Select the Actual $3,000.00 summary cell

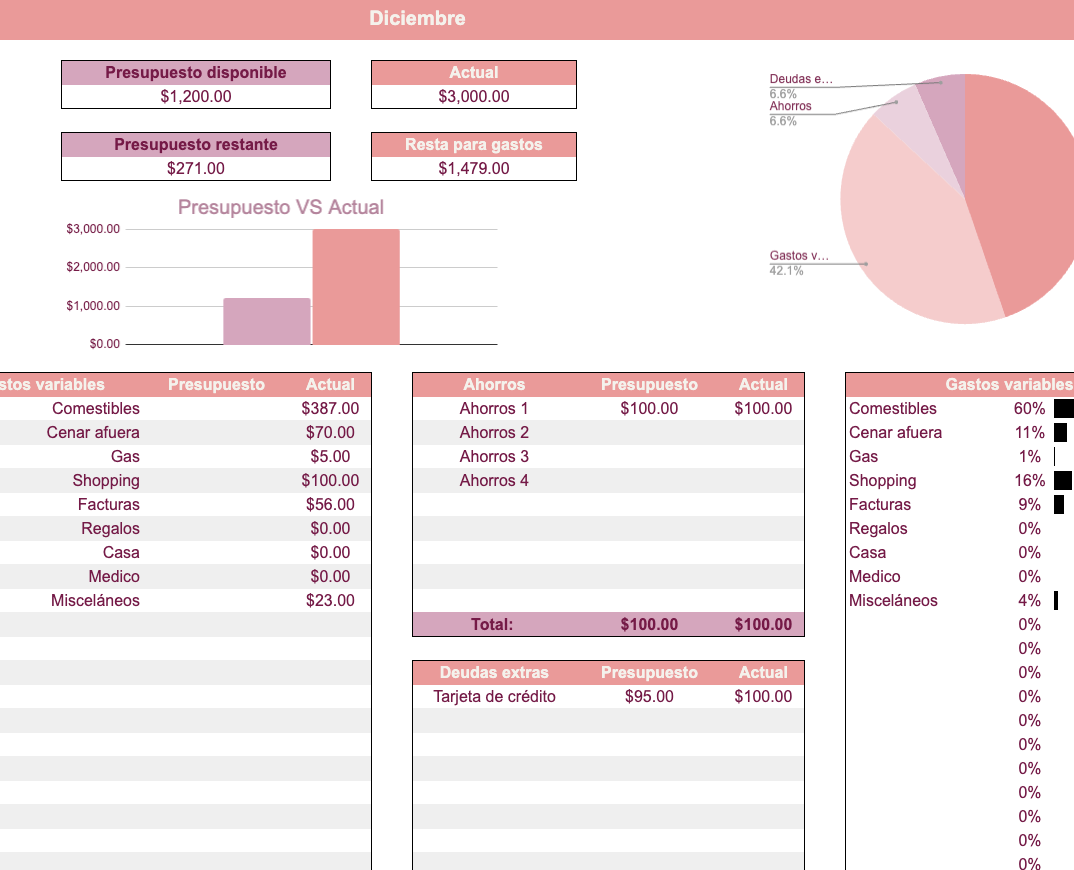coord(473,97)
